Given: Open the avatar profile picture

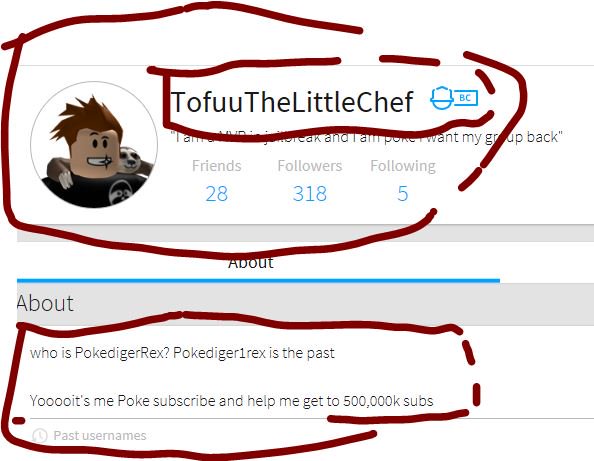Looking at the screenshot, I should (94, 144).
